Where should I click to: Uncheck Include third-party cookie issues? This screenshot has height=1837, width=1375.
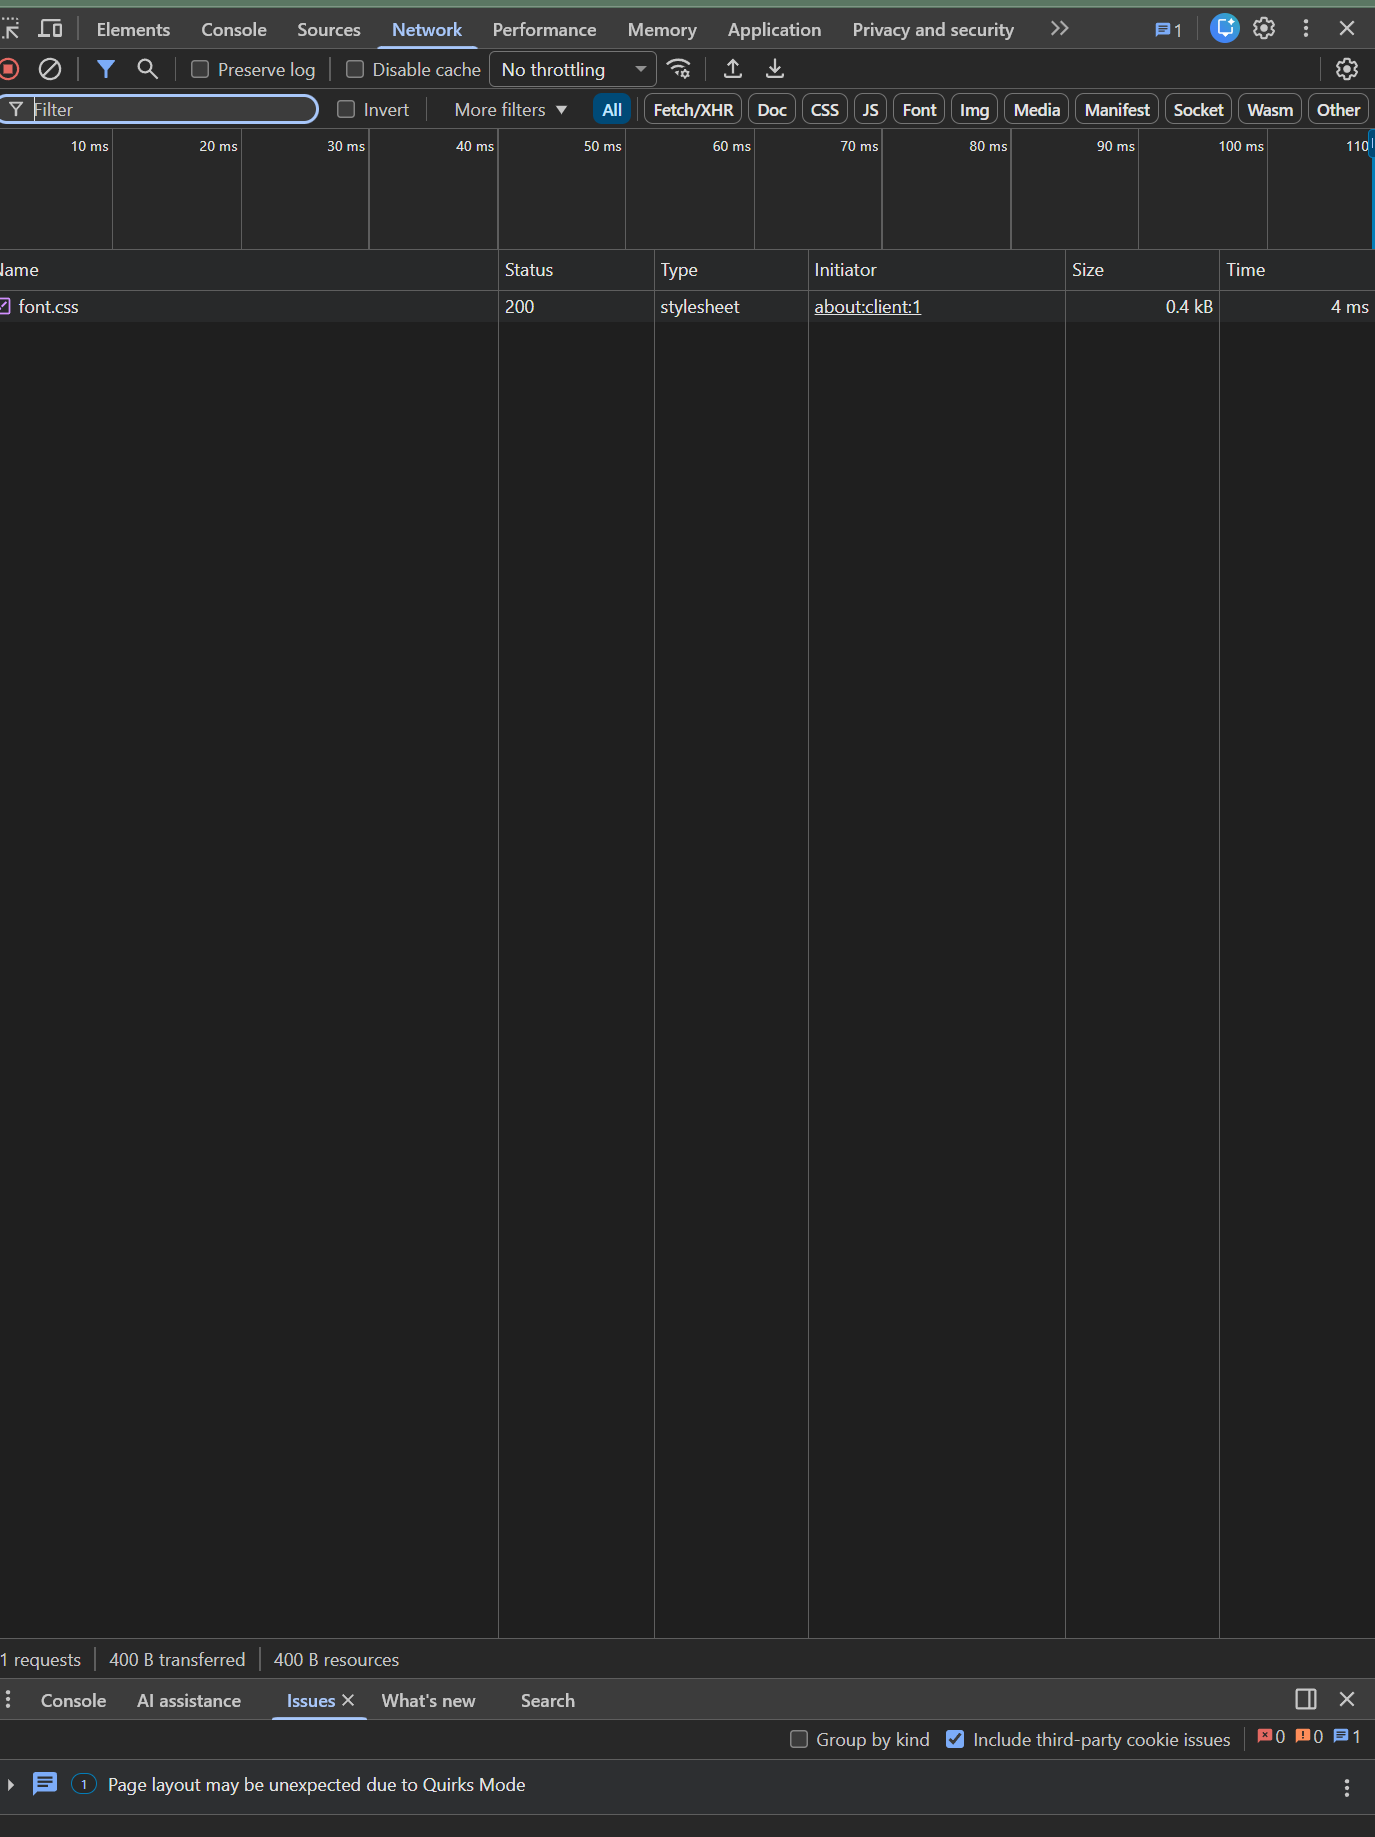tap(955, 1739)
